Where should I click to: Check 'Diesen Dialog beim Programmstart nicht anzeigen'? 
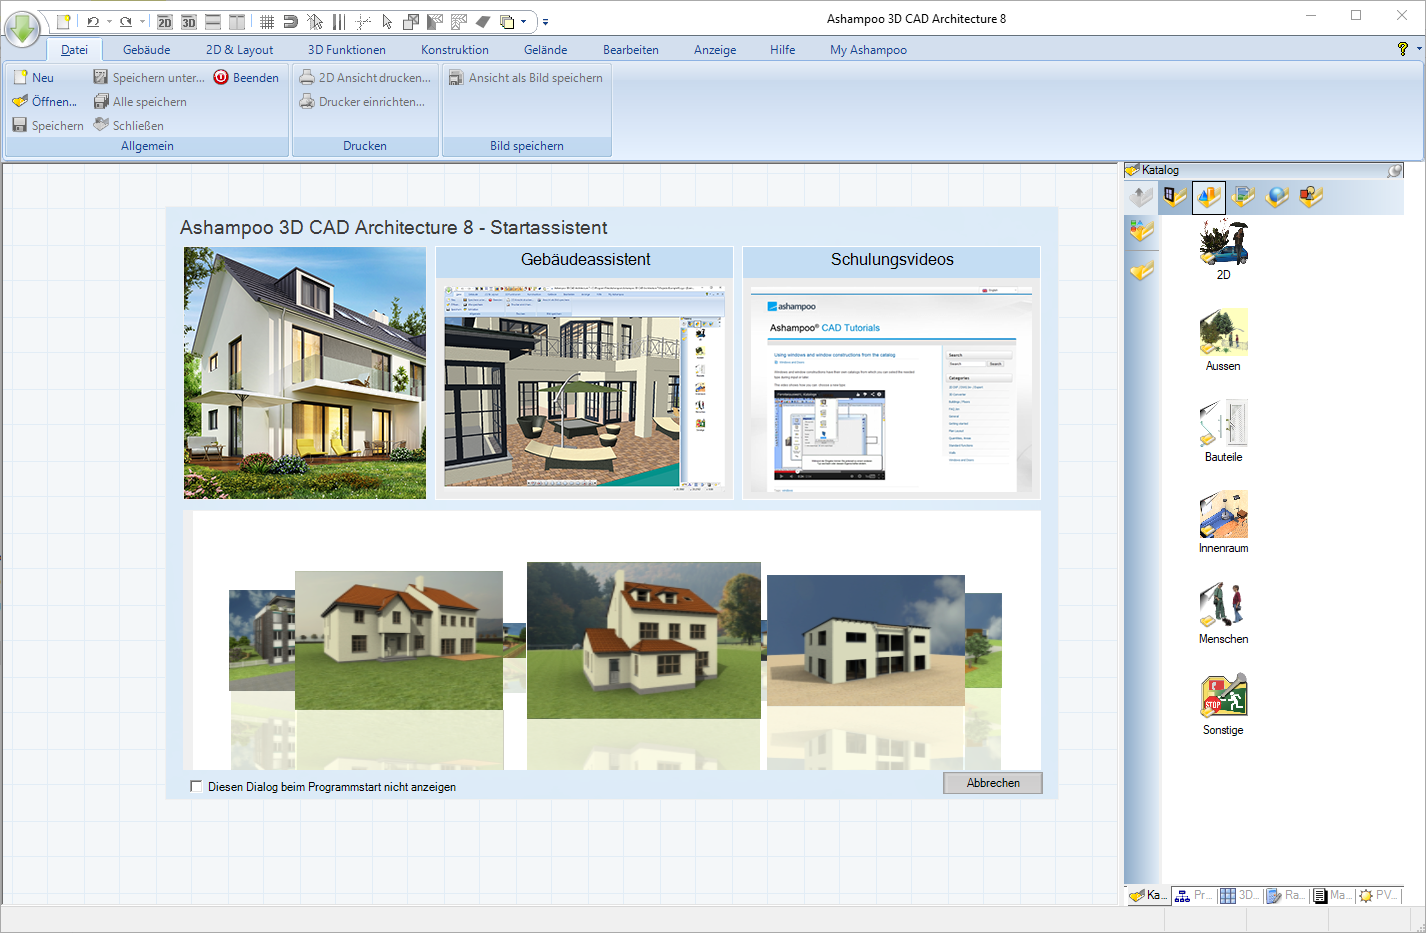point(196,787)
